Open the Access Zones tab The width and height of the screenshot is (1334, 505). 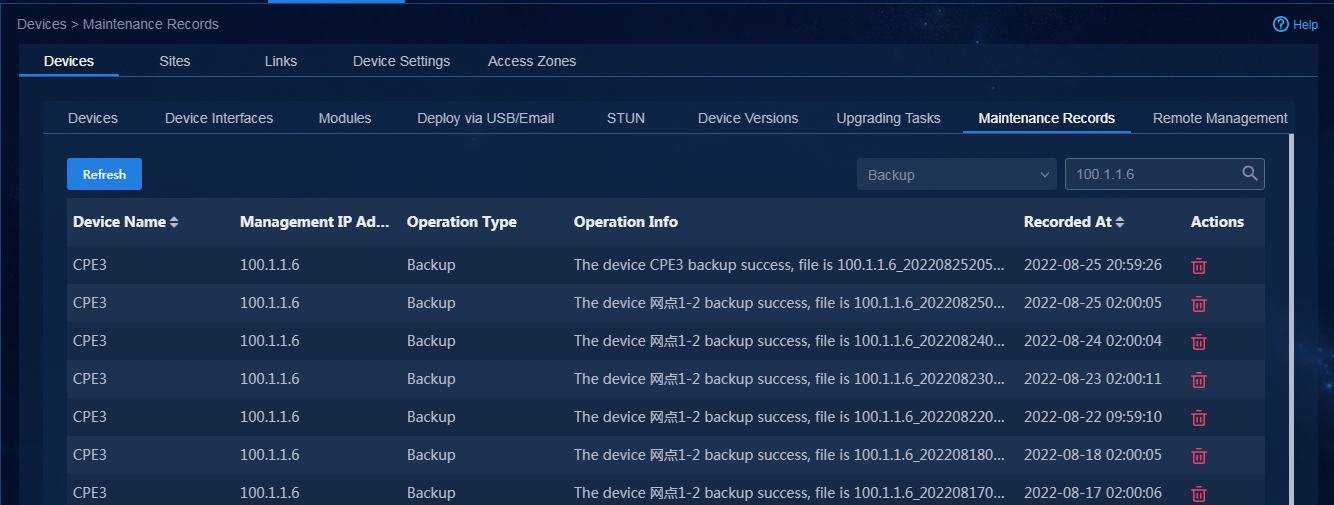click(x=532, y=61)
